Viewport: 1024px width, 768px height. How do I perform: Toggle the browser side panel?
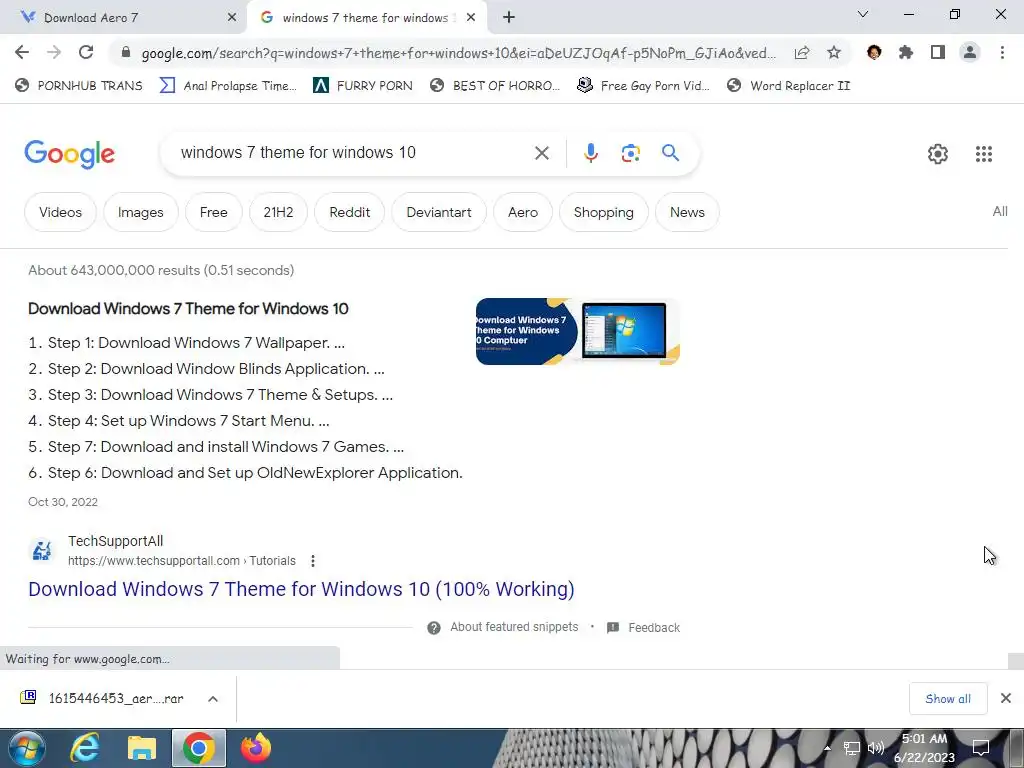[x=938, y=52]
